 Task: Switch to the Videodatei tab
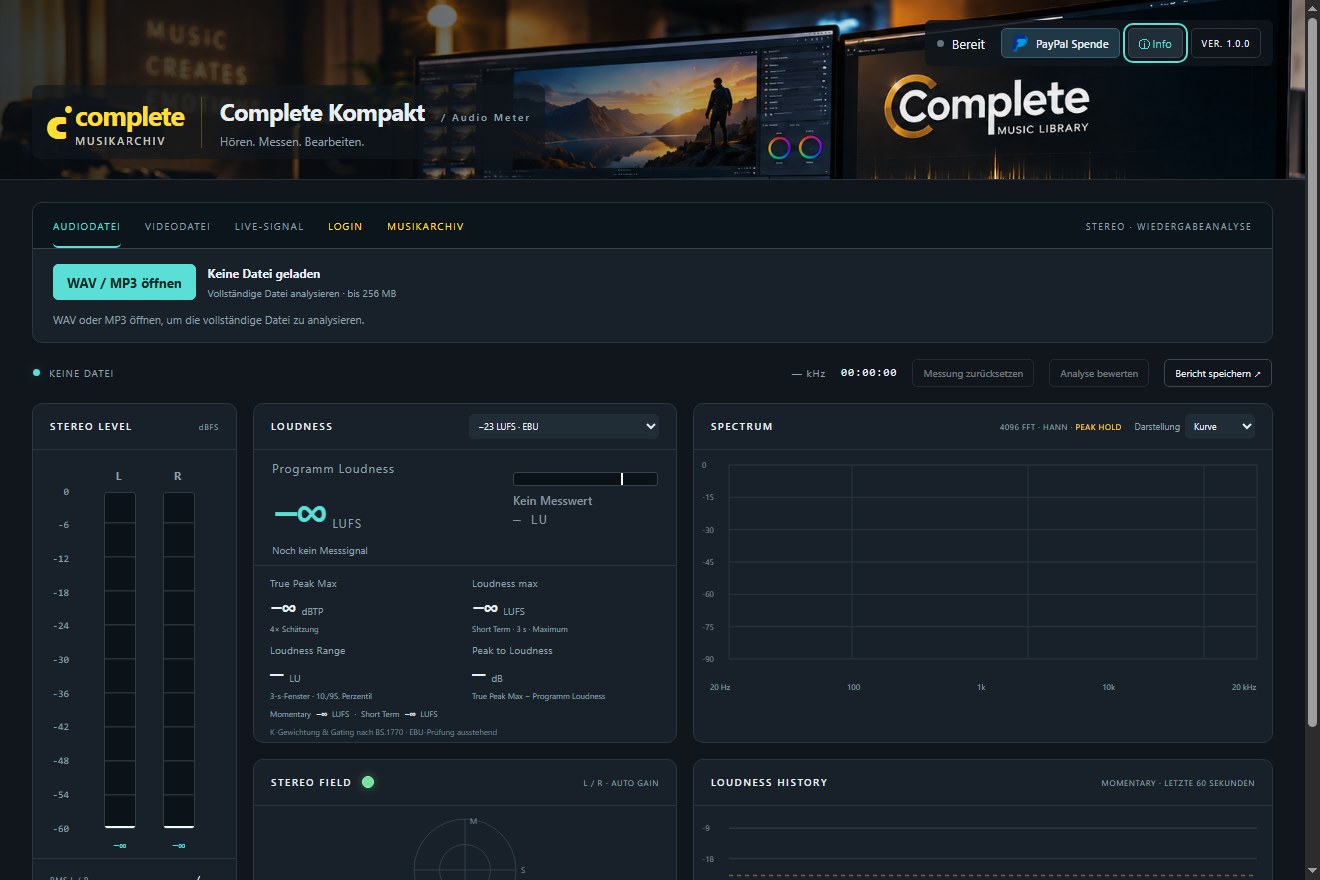(177, 227)
